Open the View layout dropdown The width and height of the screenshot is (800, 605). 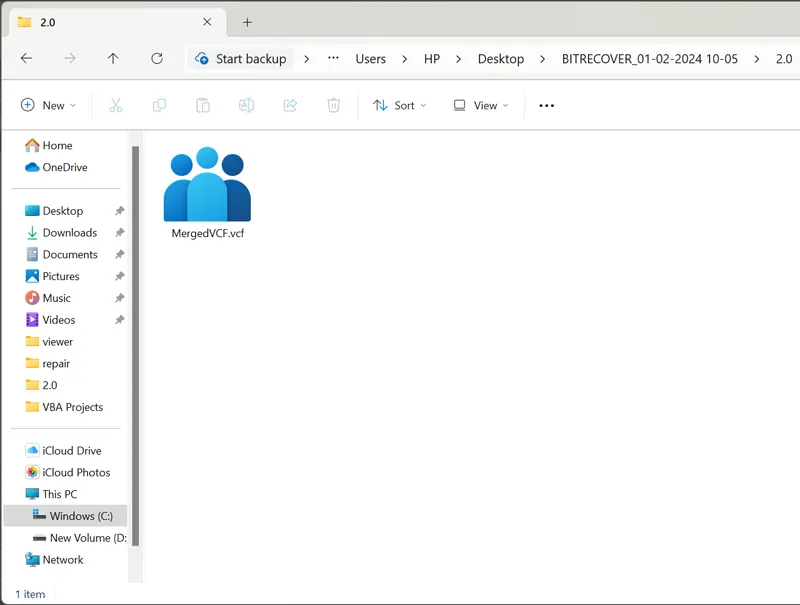[480, 105]
